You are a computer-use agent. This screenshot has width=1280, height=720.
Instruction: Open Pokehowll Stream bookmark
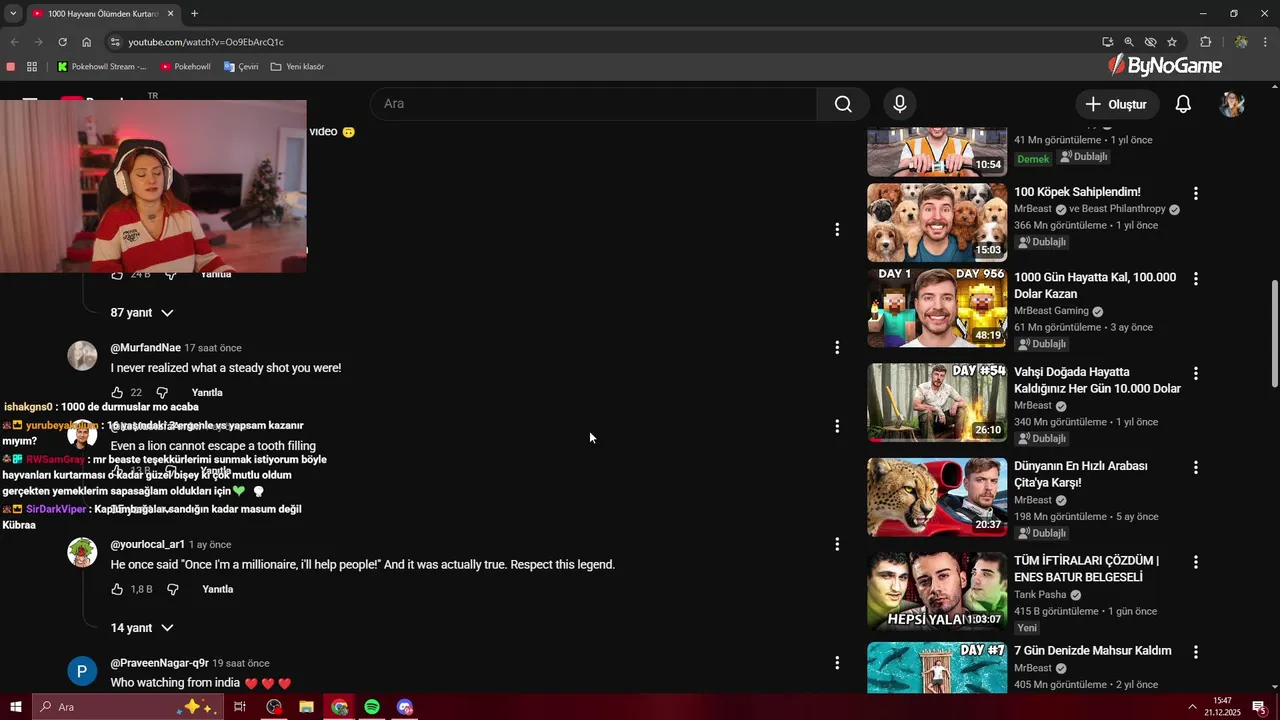click(x=102, y=67)
